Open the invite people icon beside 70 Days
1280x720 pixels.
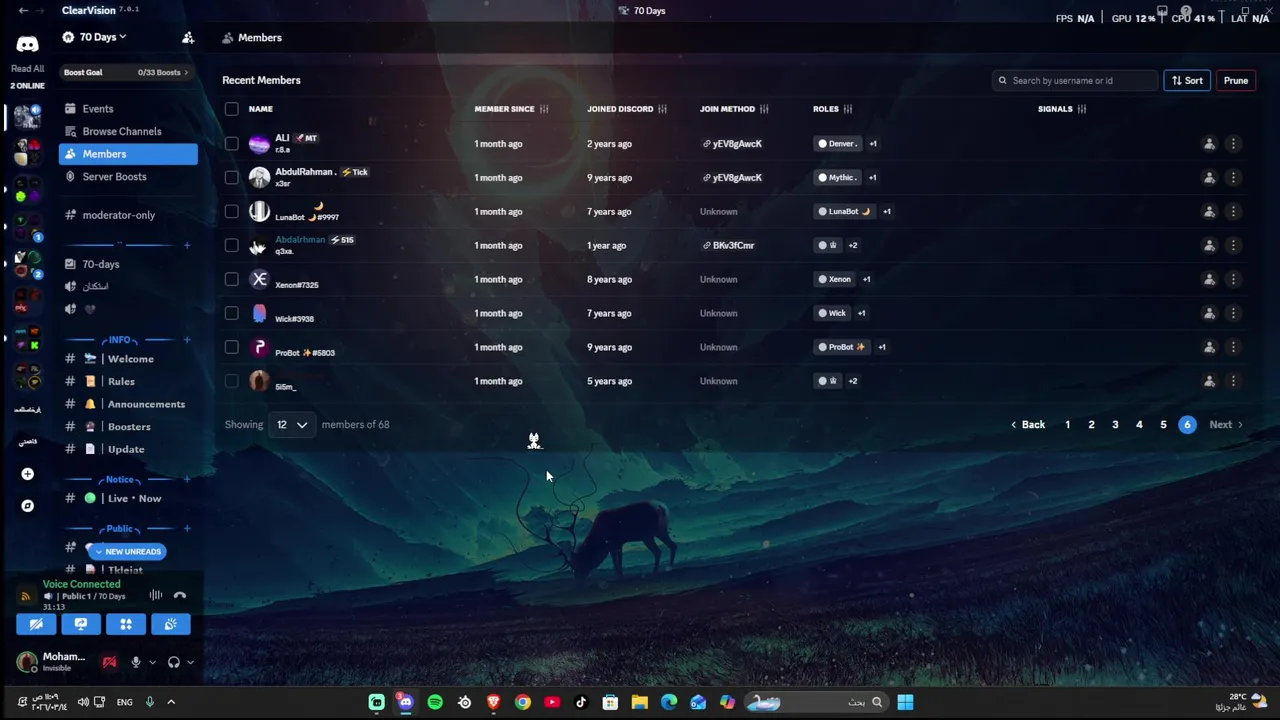click(x=188, y=37)
